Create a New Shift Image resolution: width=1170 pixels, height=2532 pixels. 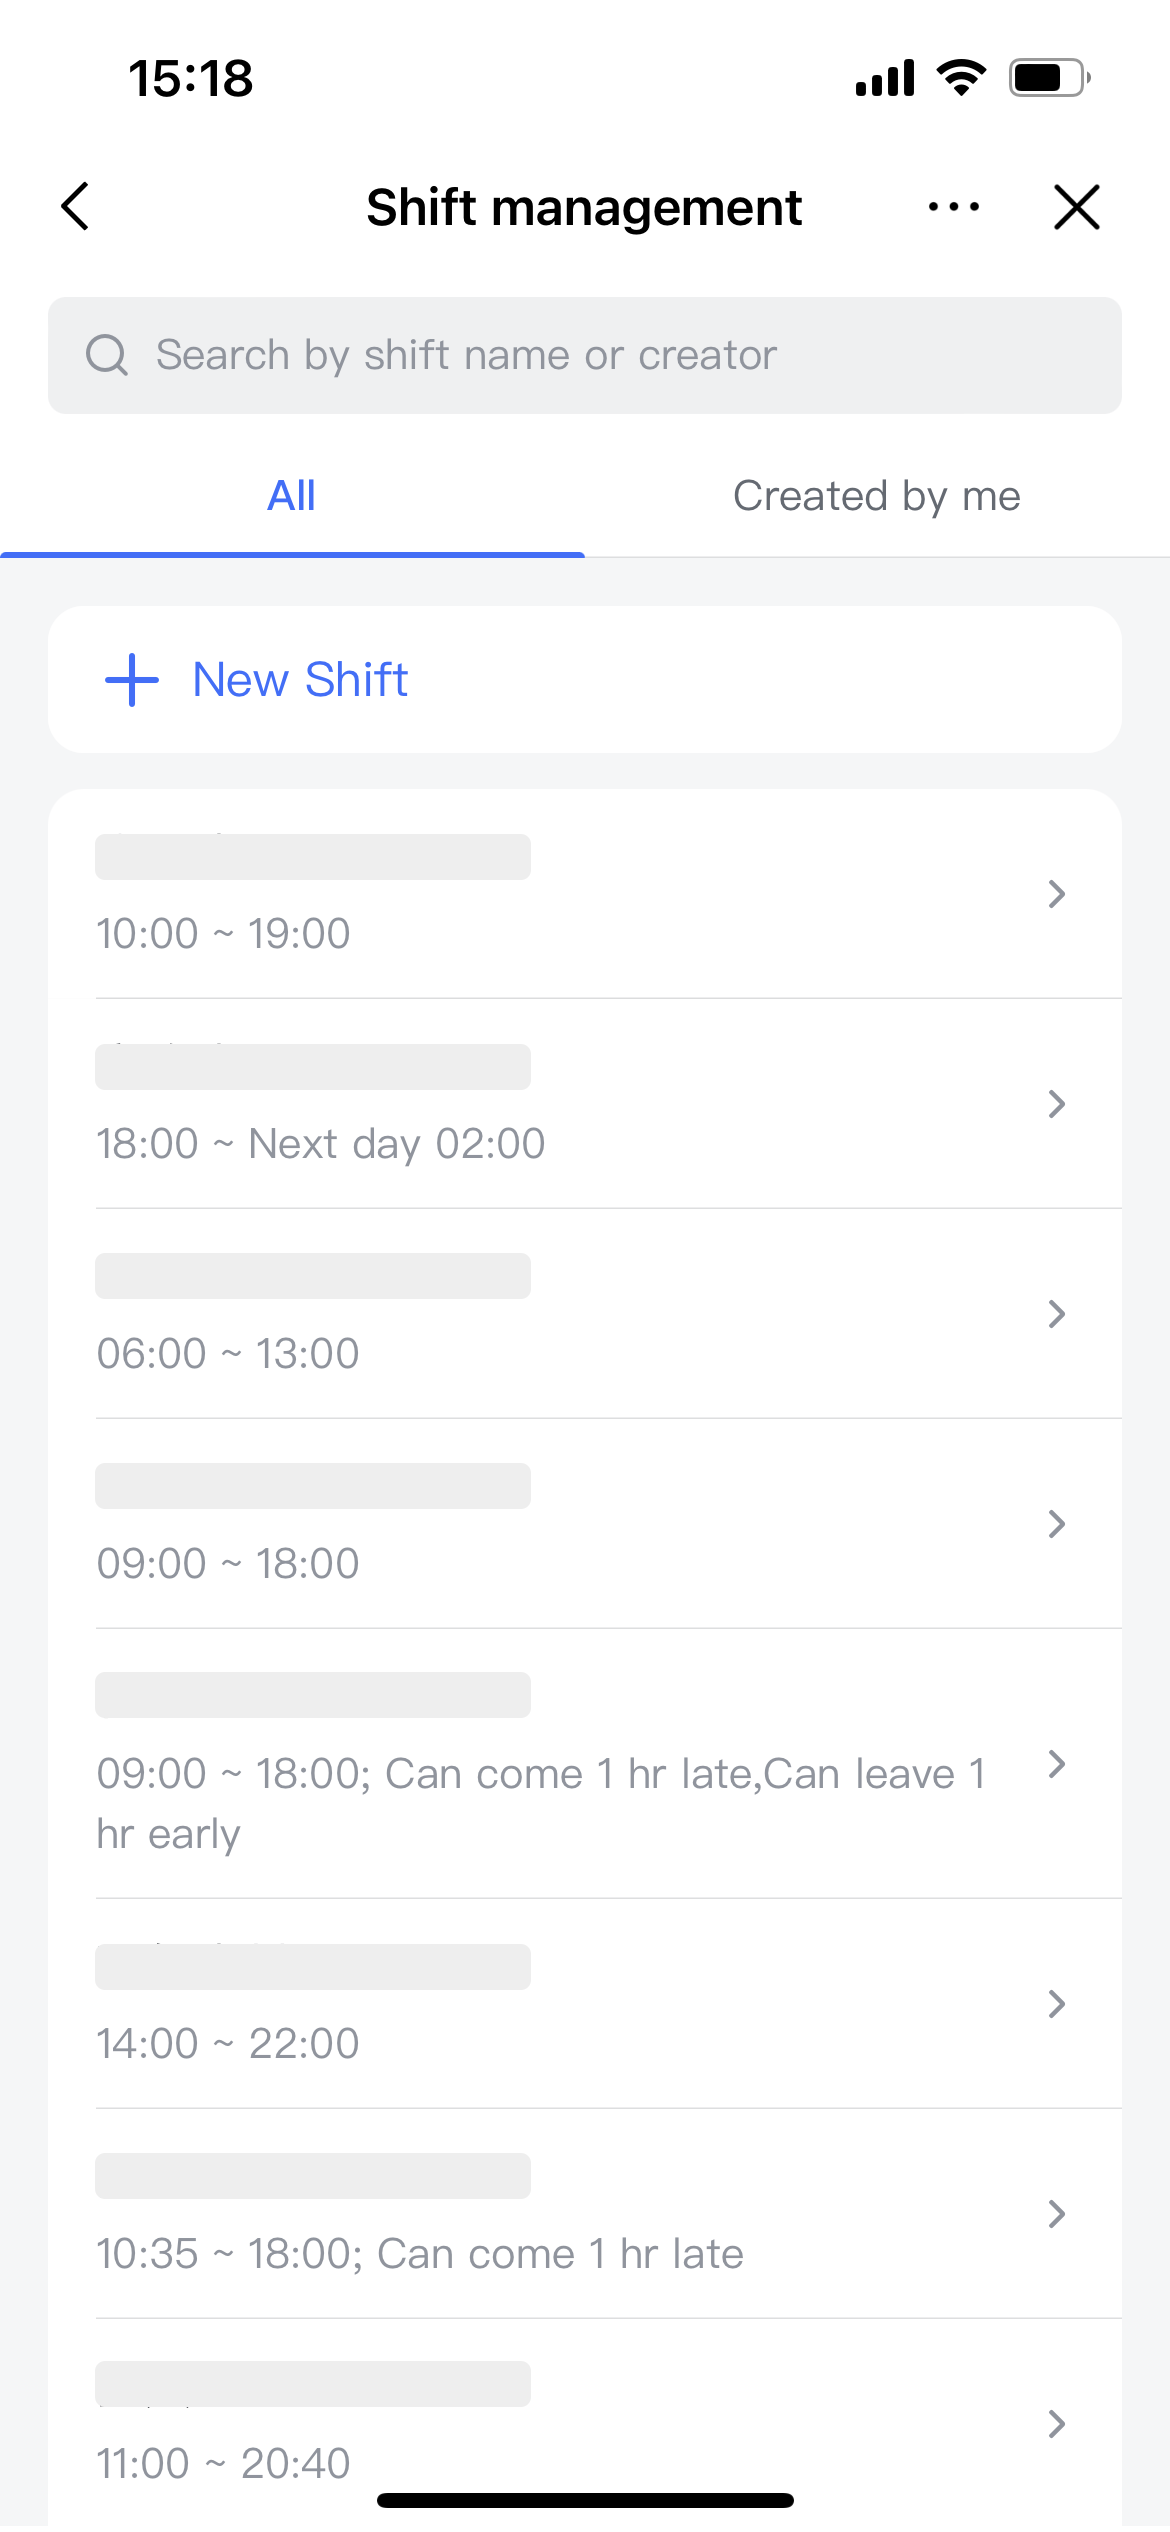pos(300,680)
